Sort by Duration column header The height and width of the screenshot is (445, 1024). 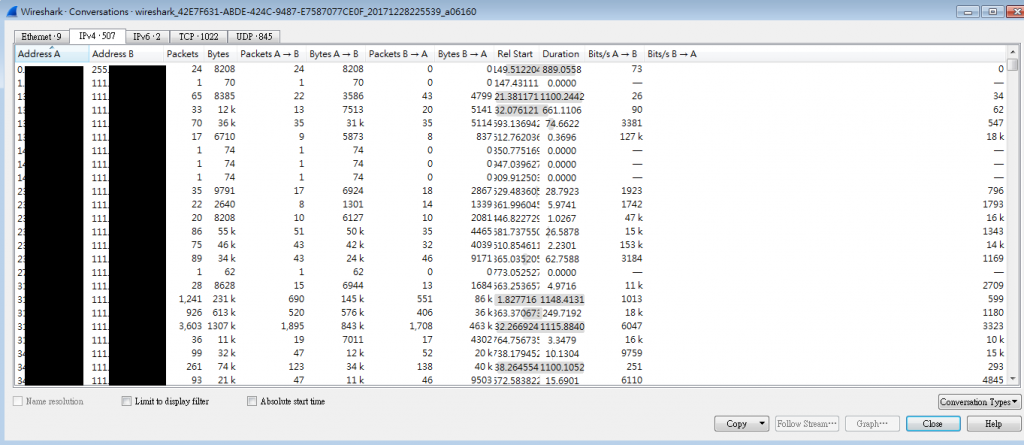(x=561, y=54)
